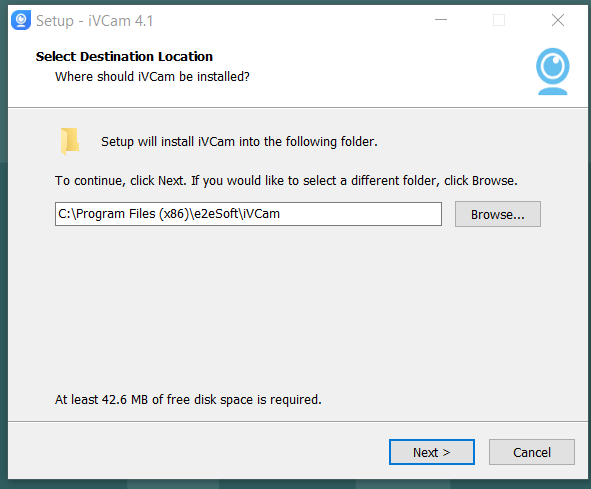Click the 'Setup - iVCam 4.1' title text

pyautogui.click(x=94, y=21)
